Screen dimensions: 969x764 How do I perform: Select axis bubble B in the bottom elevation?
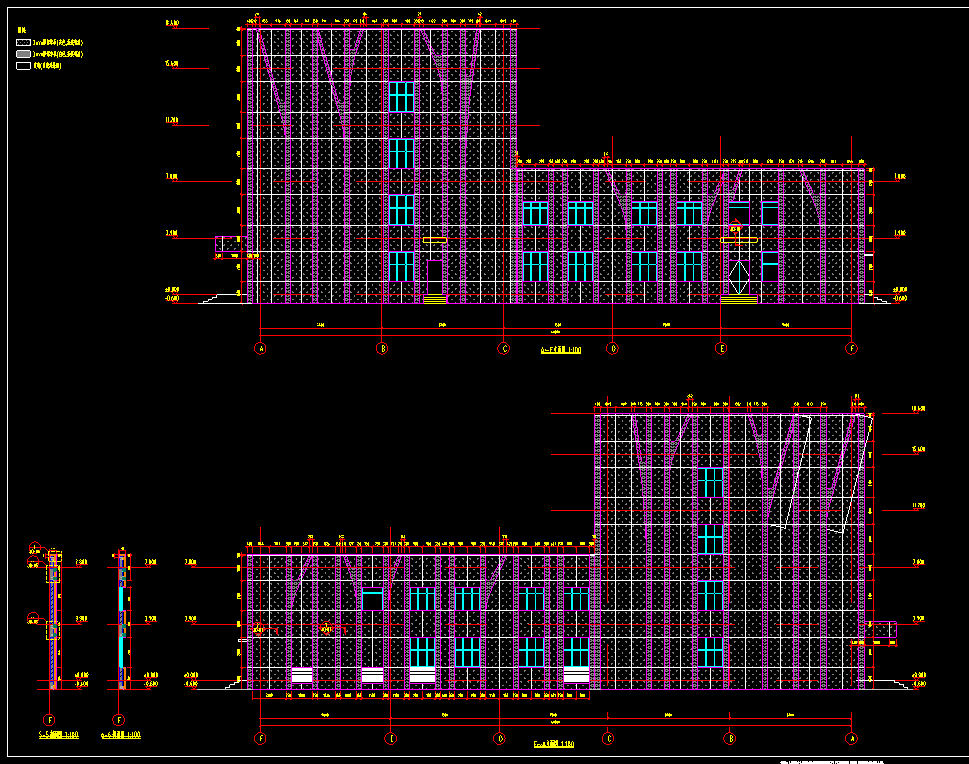(730, 738)
